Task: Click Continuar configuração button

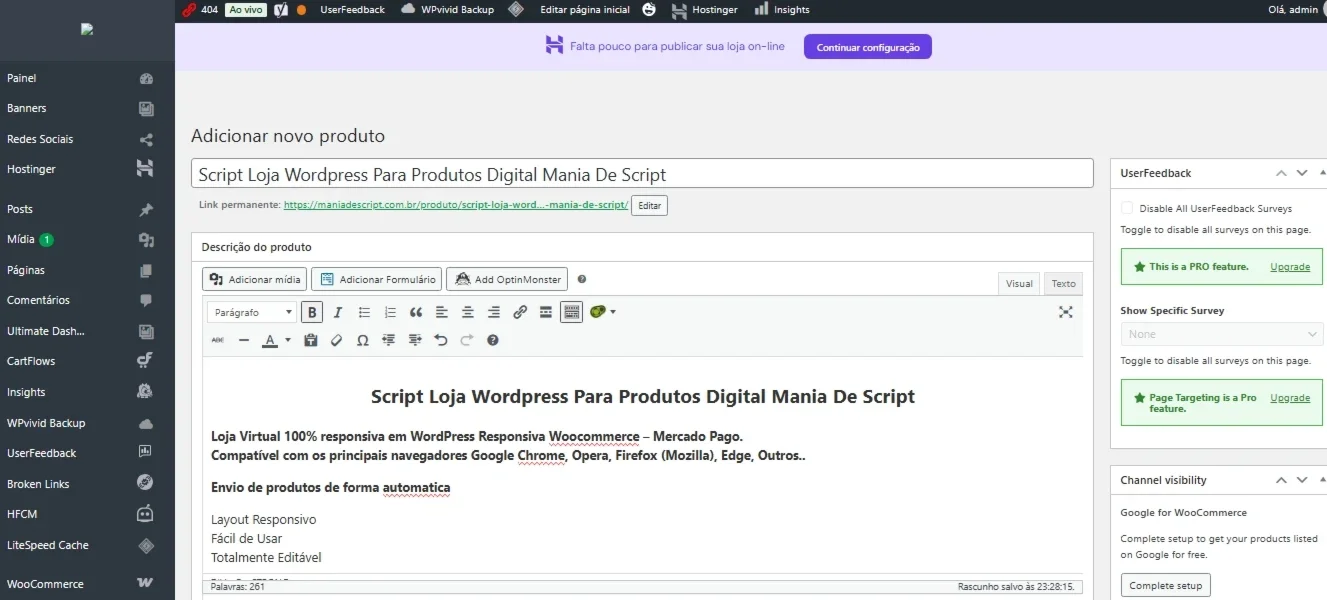Action: coord(868,47)
